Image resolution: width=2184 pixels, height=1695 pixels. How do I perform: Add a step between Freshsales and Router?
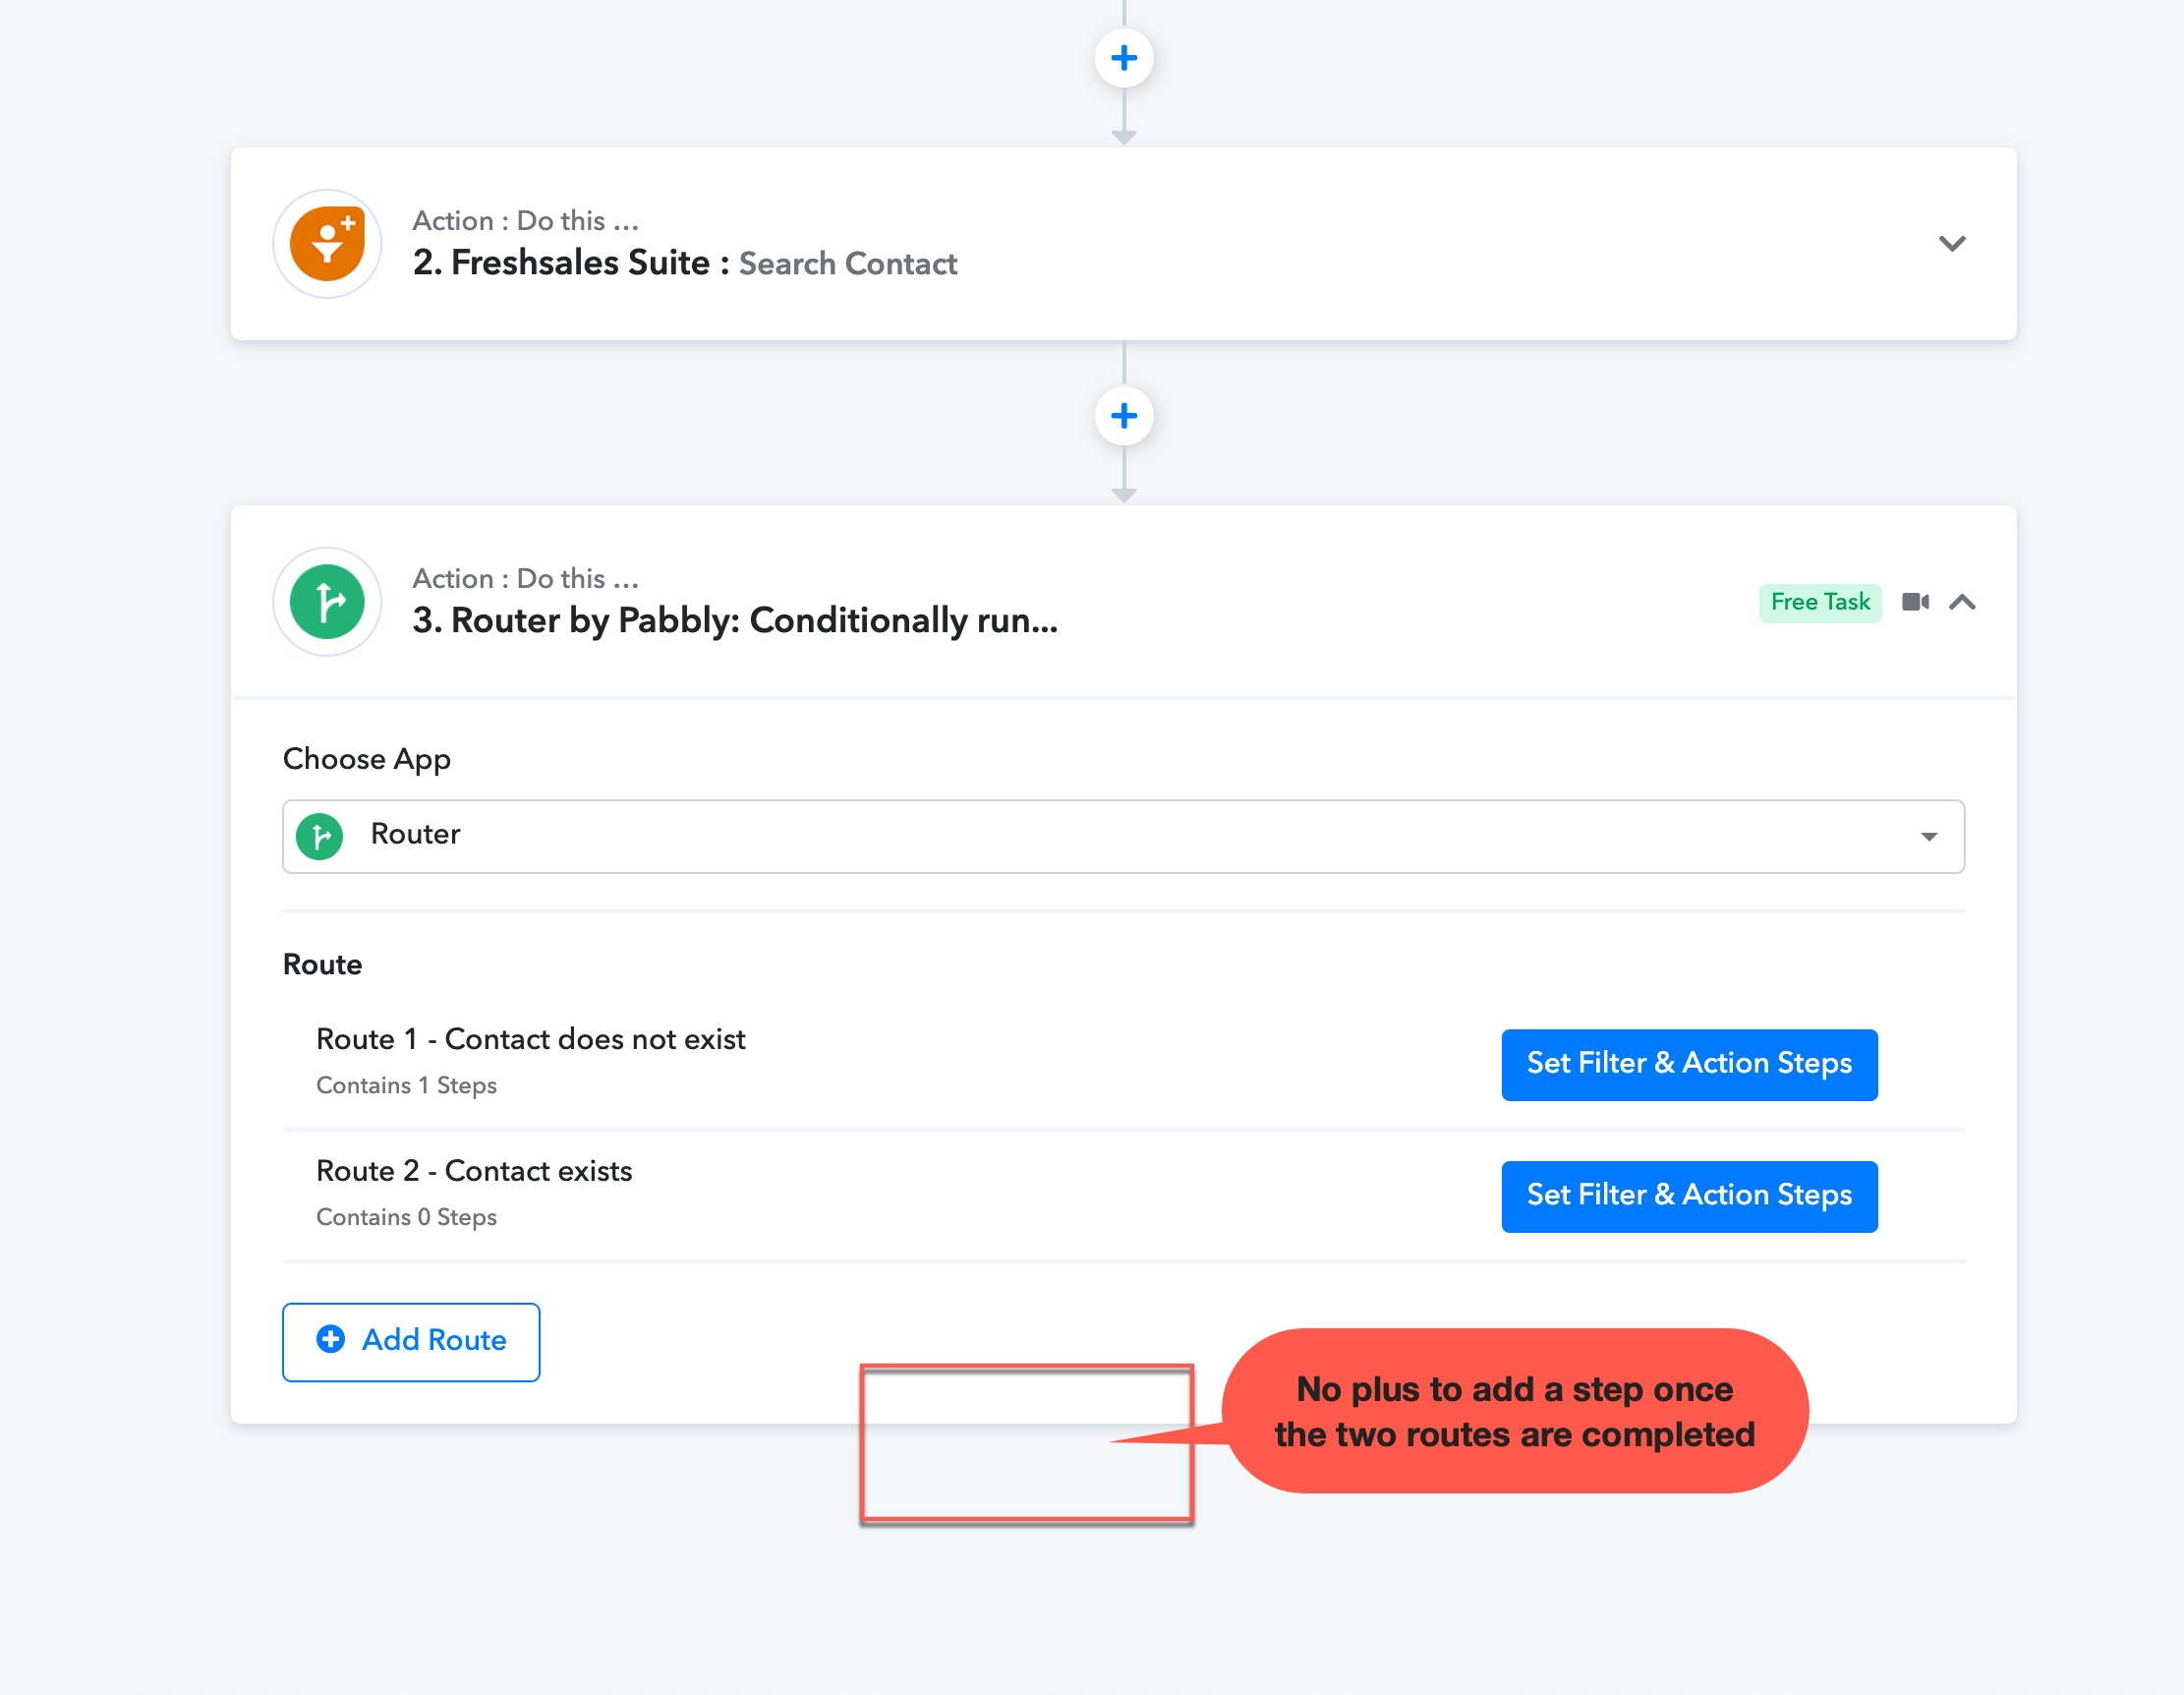tap(1124, 416)
